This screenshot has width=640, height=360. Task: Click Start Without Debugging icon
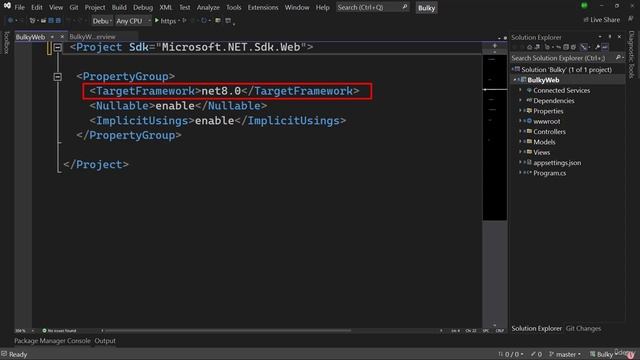pos(184,20)
